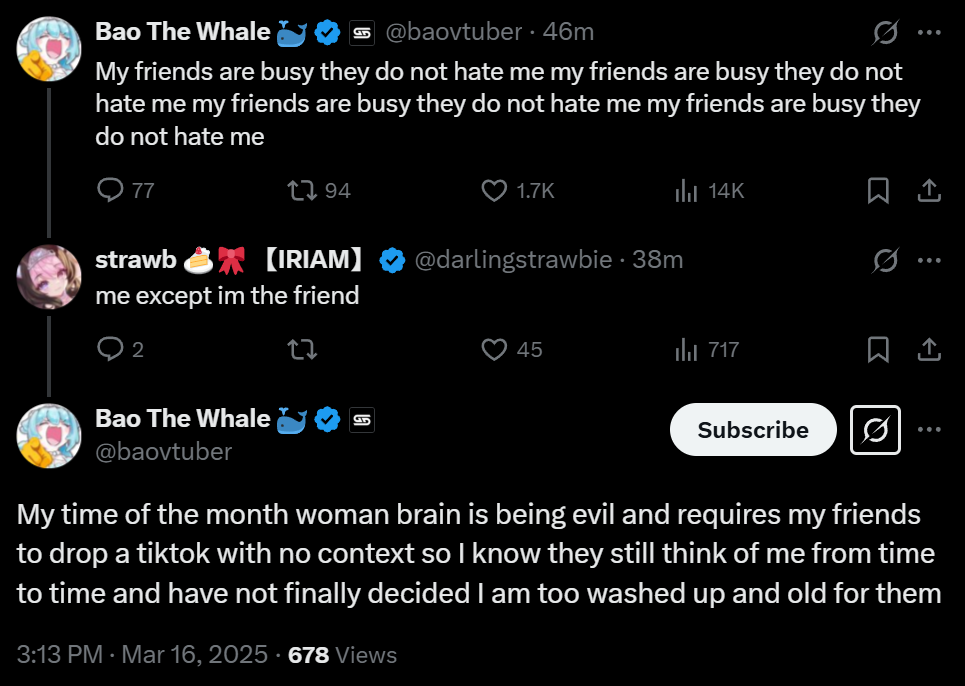
Task: Open more options on main tweet
Action: pos(929,430)
